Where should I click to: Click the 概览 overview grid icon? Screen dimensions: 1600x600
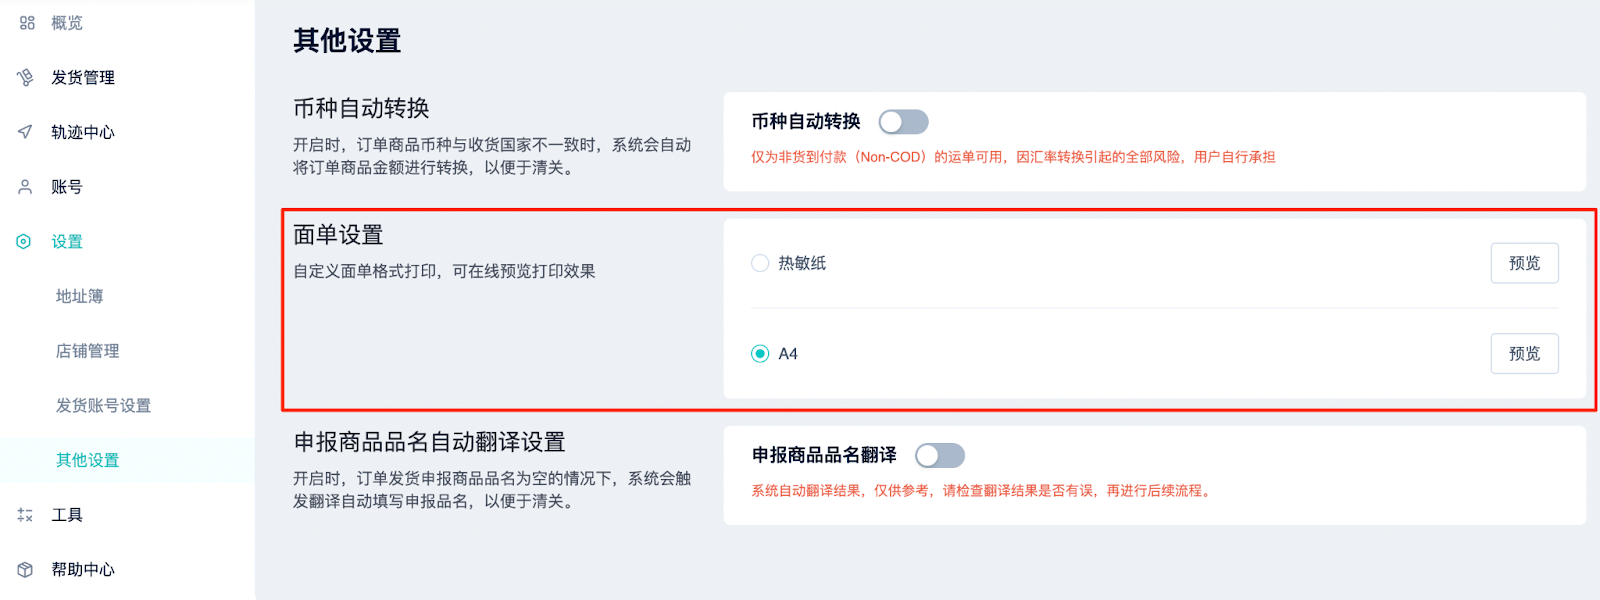[x=26, y=23]
